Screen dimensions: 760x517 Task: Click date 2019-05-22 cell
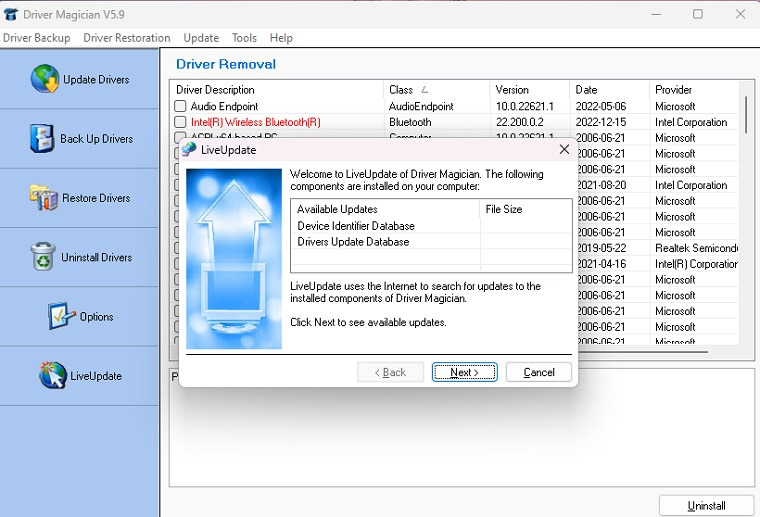point(601,248)
